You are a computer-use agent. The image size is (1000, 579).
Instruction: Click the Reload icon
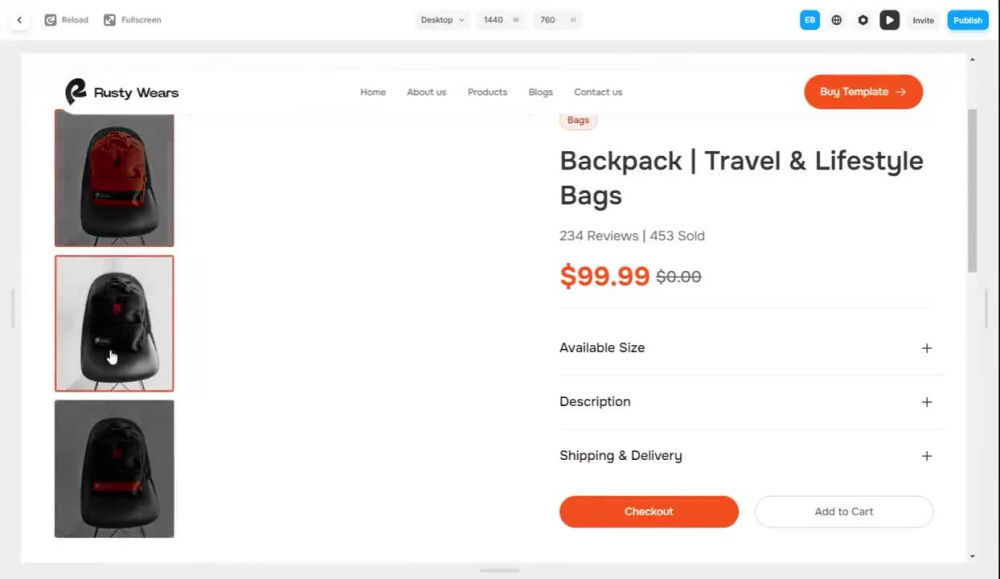(x=50, y=20)
